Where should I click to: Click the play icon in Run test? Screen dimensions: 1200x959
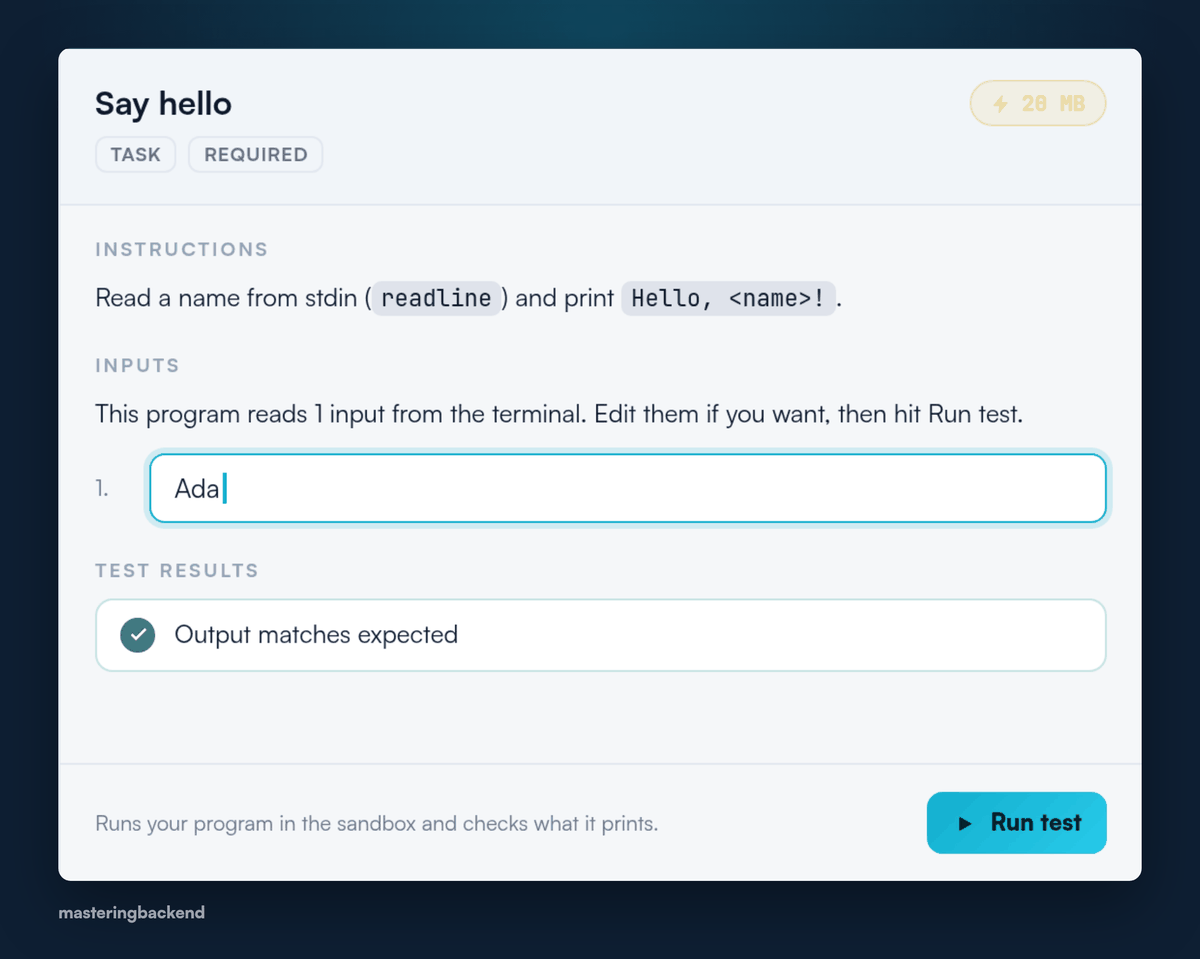pyautogui.click(x=965, y=824)
